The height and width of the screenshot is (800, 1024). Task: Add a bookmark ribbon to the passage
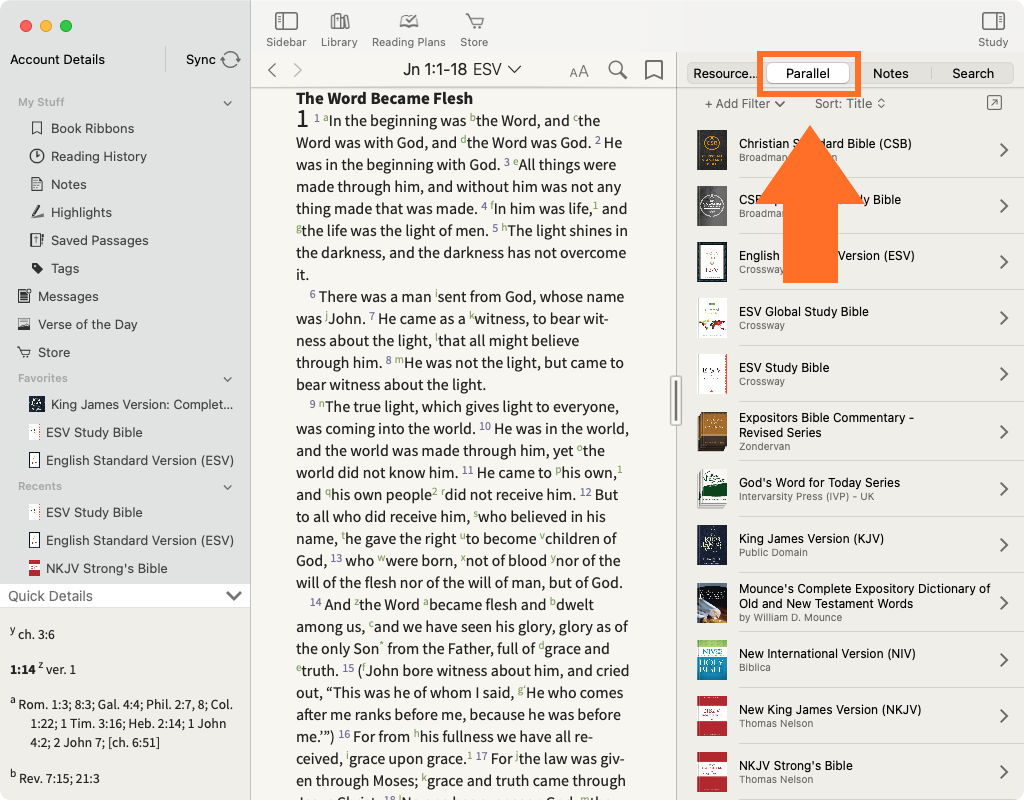tap(654, 70)
